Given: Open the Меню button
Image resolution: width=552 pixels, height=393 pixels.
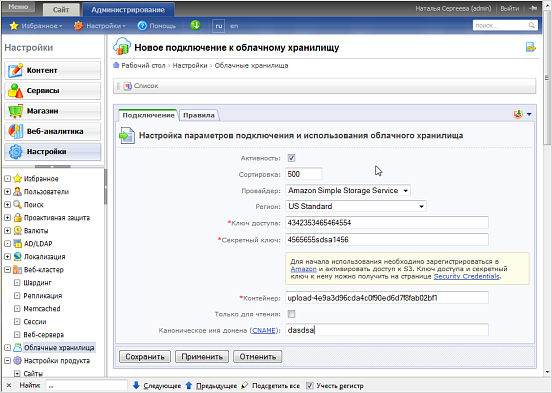Looking at the screenshot, I should 18,7.
